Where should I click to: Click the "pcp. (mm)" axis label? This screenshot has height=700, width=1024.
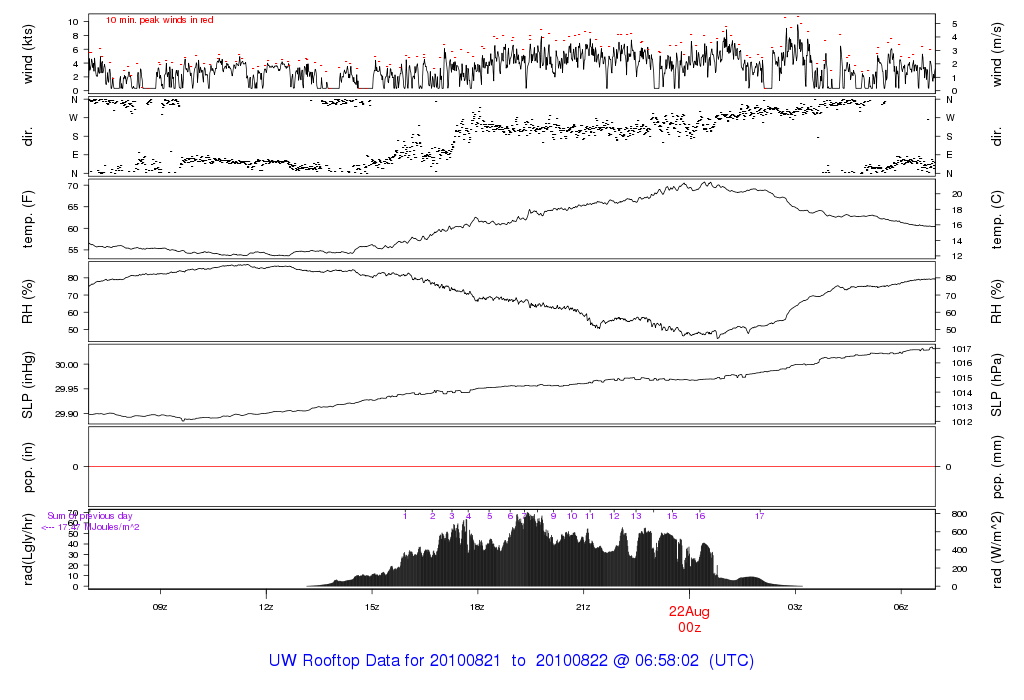click(x=996, y=468)
